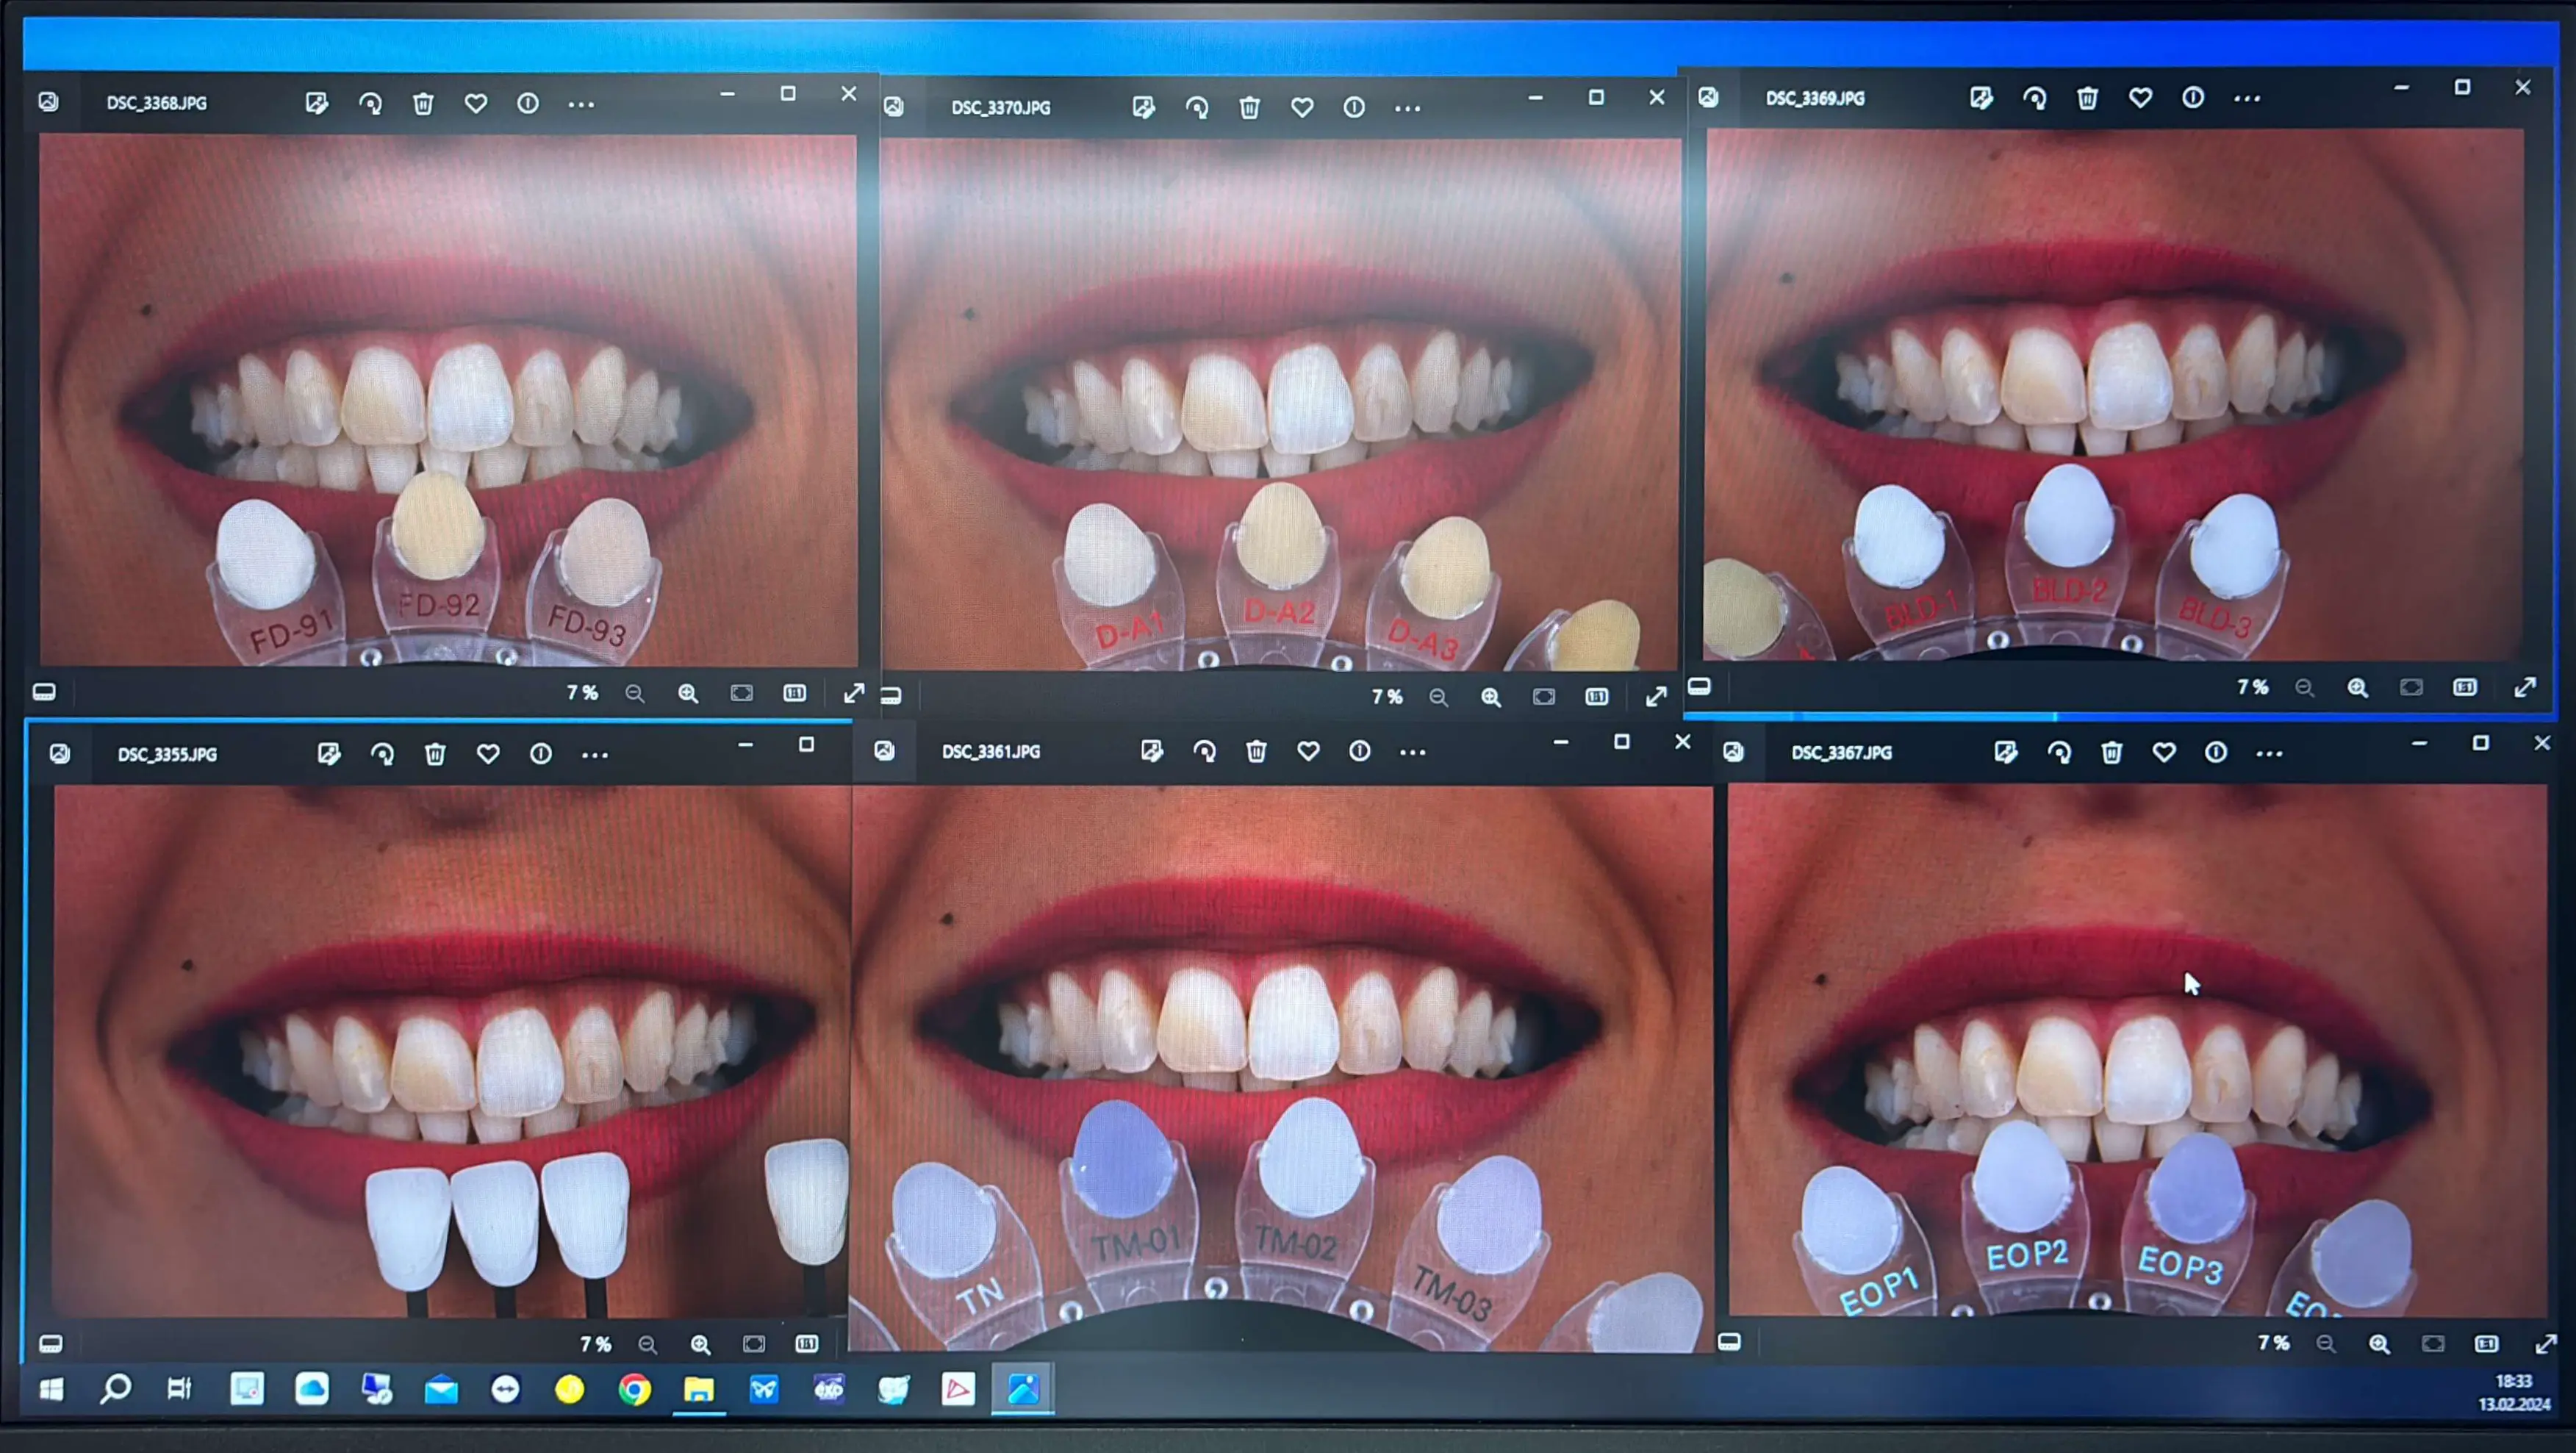The width and height of the screenshot is (2576, 1453).
Task: Open Google Chrome from the taskbar
Action: (x=634, y=1389)
